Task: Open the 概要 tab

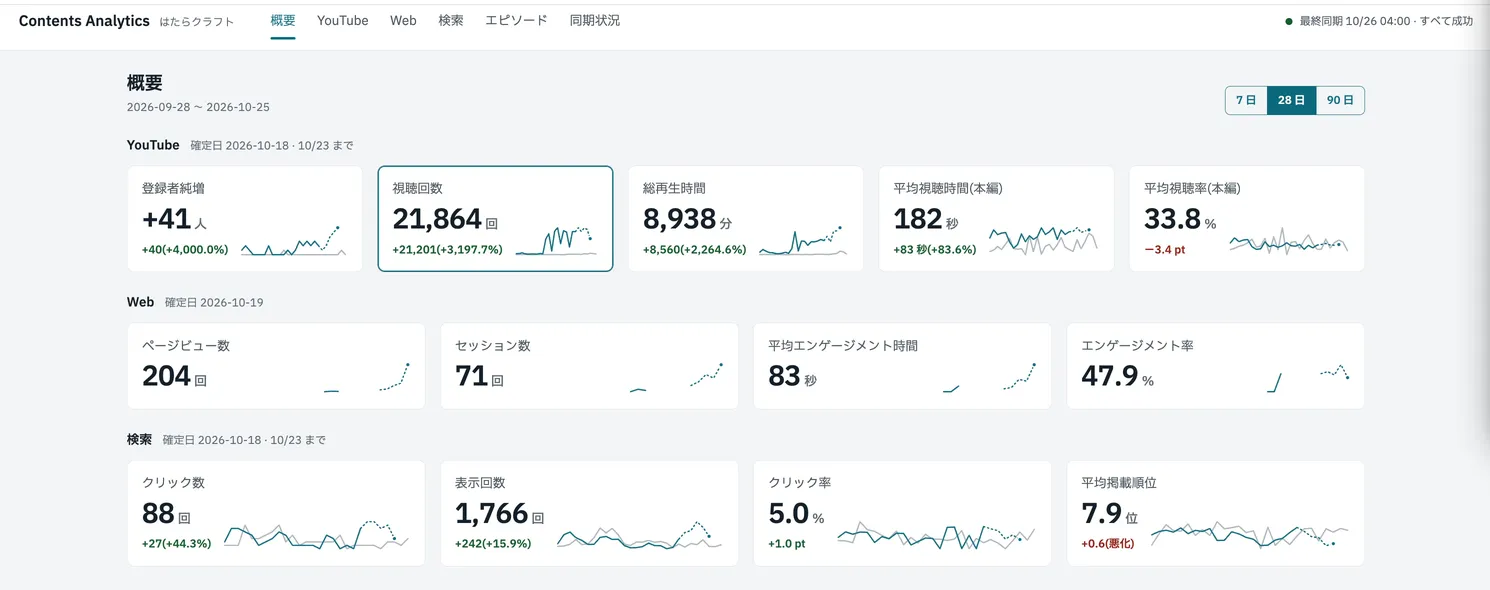Action: 283,20
